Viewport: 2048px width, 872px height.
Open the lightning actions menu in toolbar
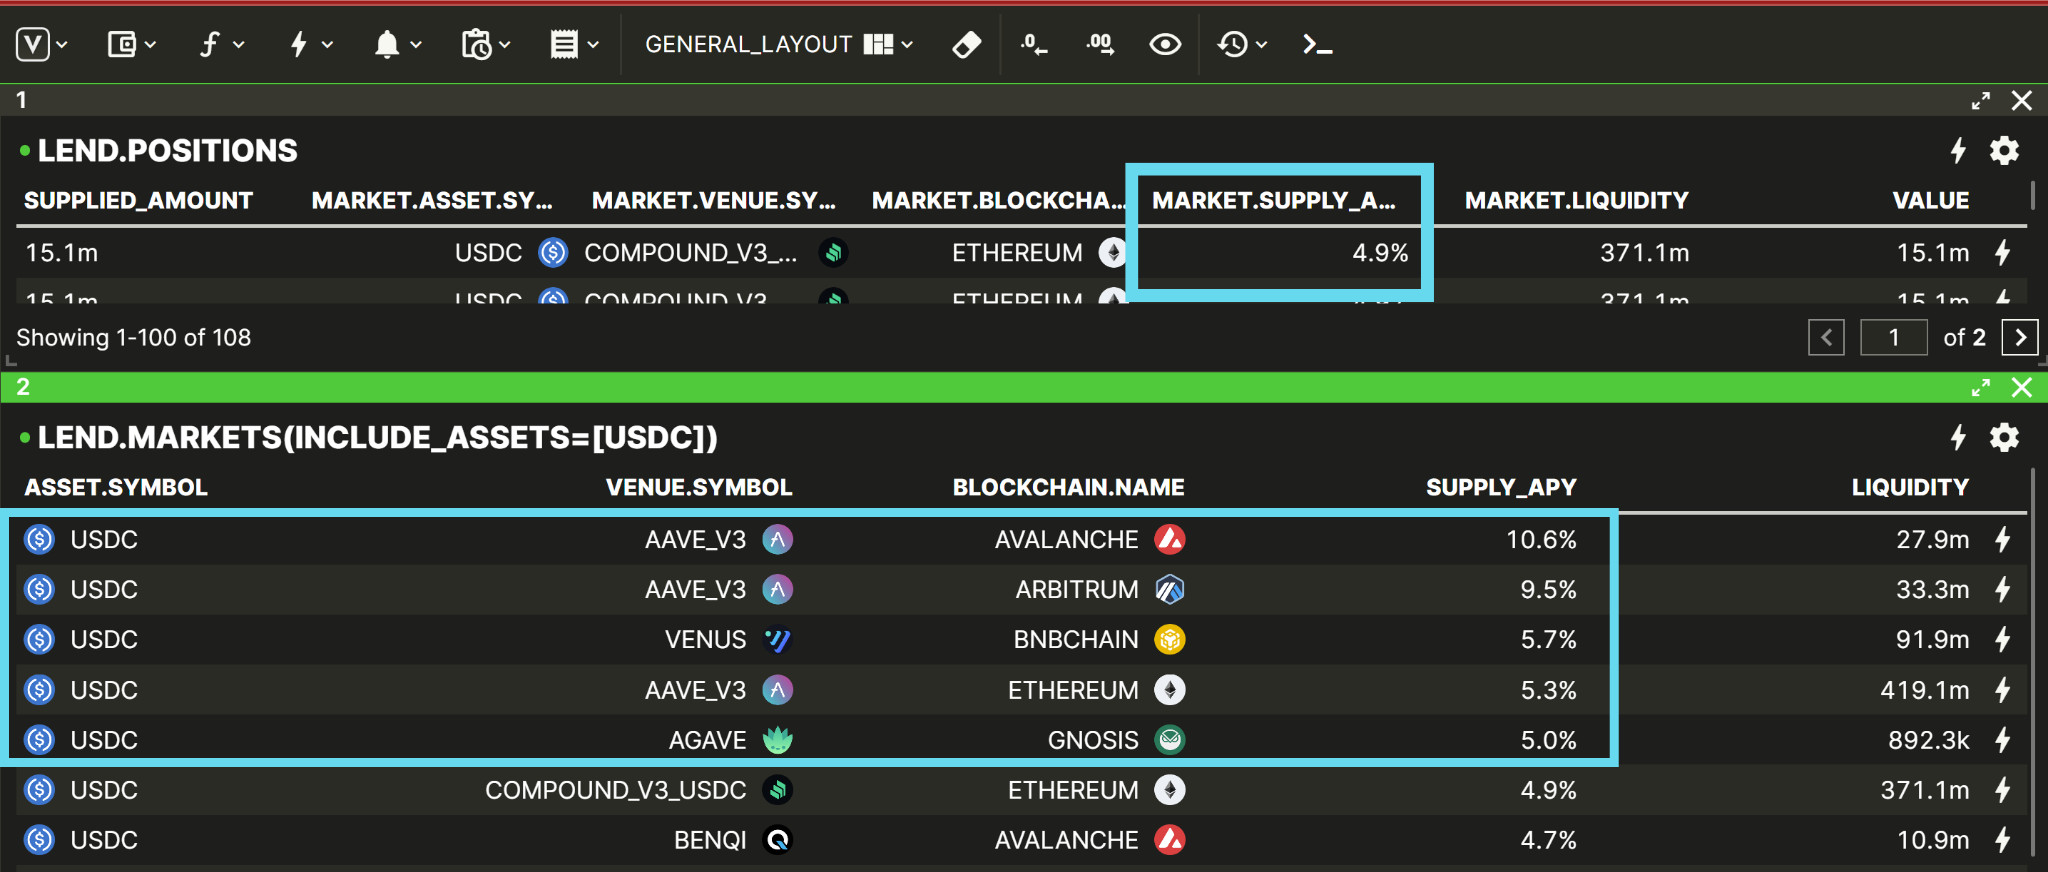click(298, 44)
